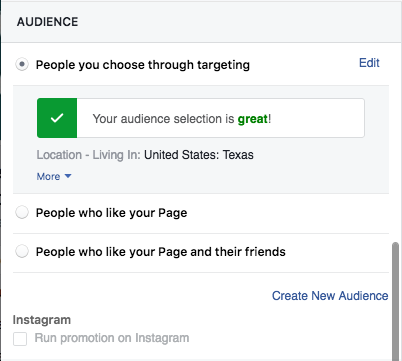
Task: Click the 'People who like your Page' label
Action: point(111,213)
